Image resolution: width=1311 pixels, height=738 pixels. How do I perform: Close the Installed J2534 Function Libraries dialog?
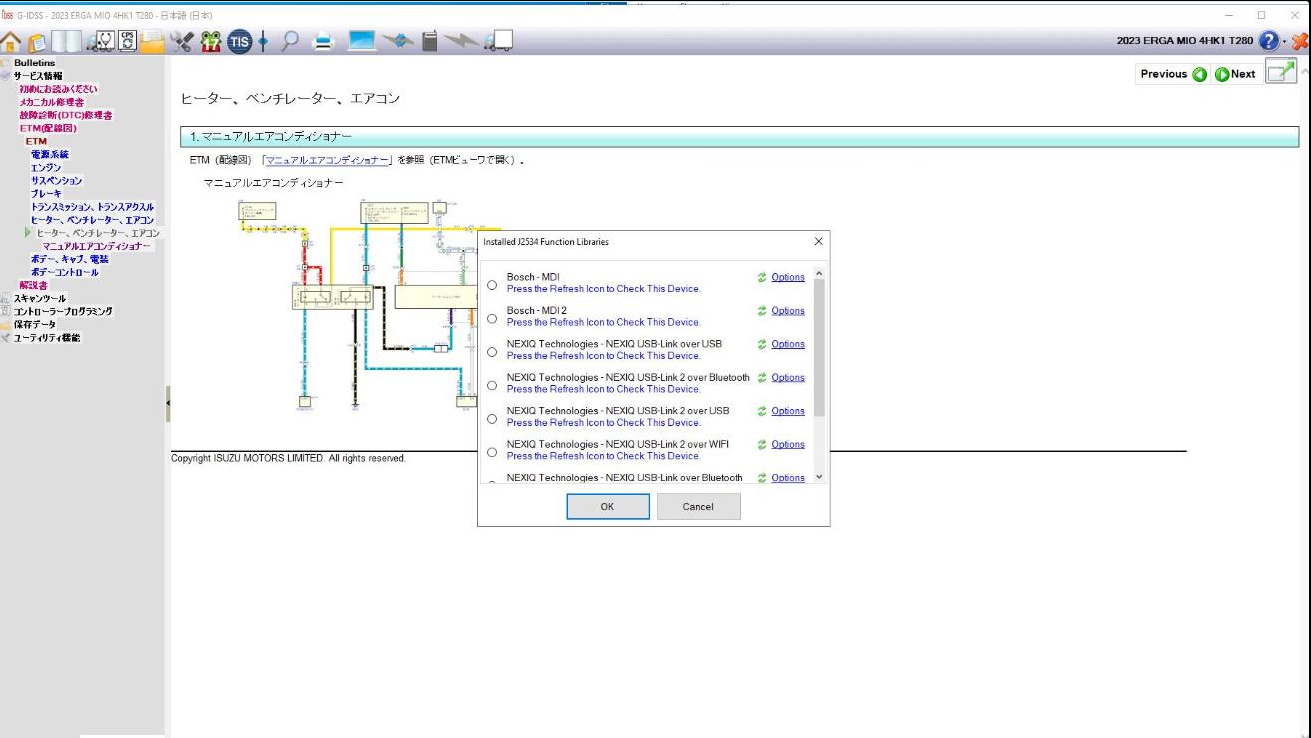point(818,242)
